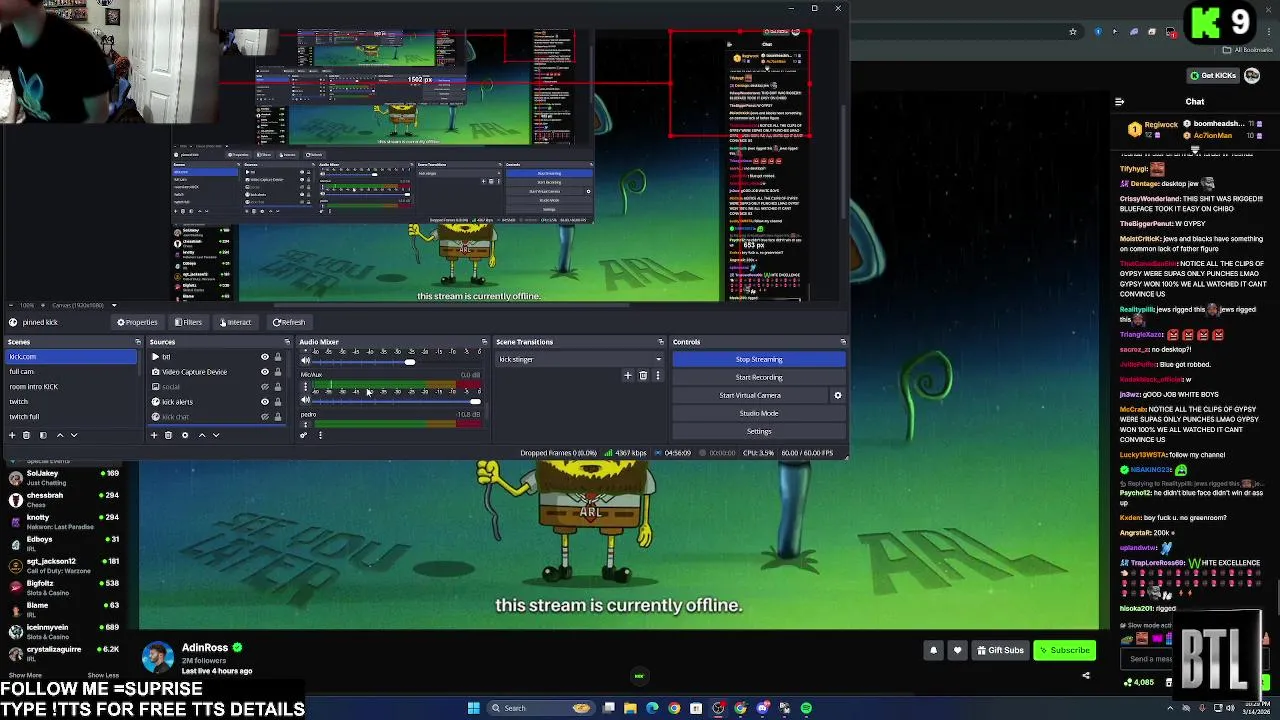Click Start Recording button

(x=759, y=377)
